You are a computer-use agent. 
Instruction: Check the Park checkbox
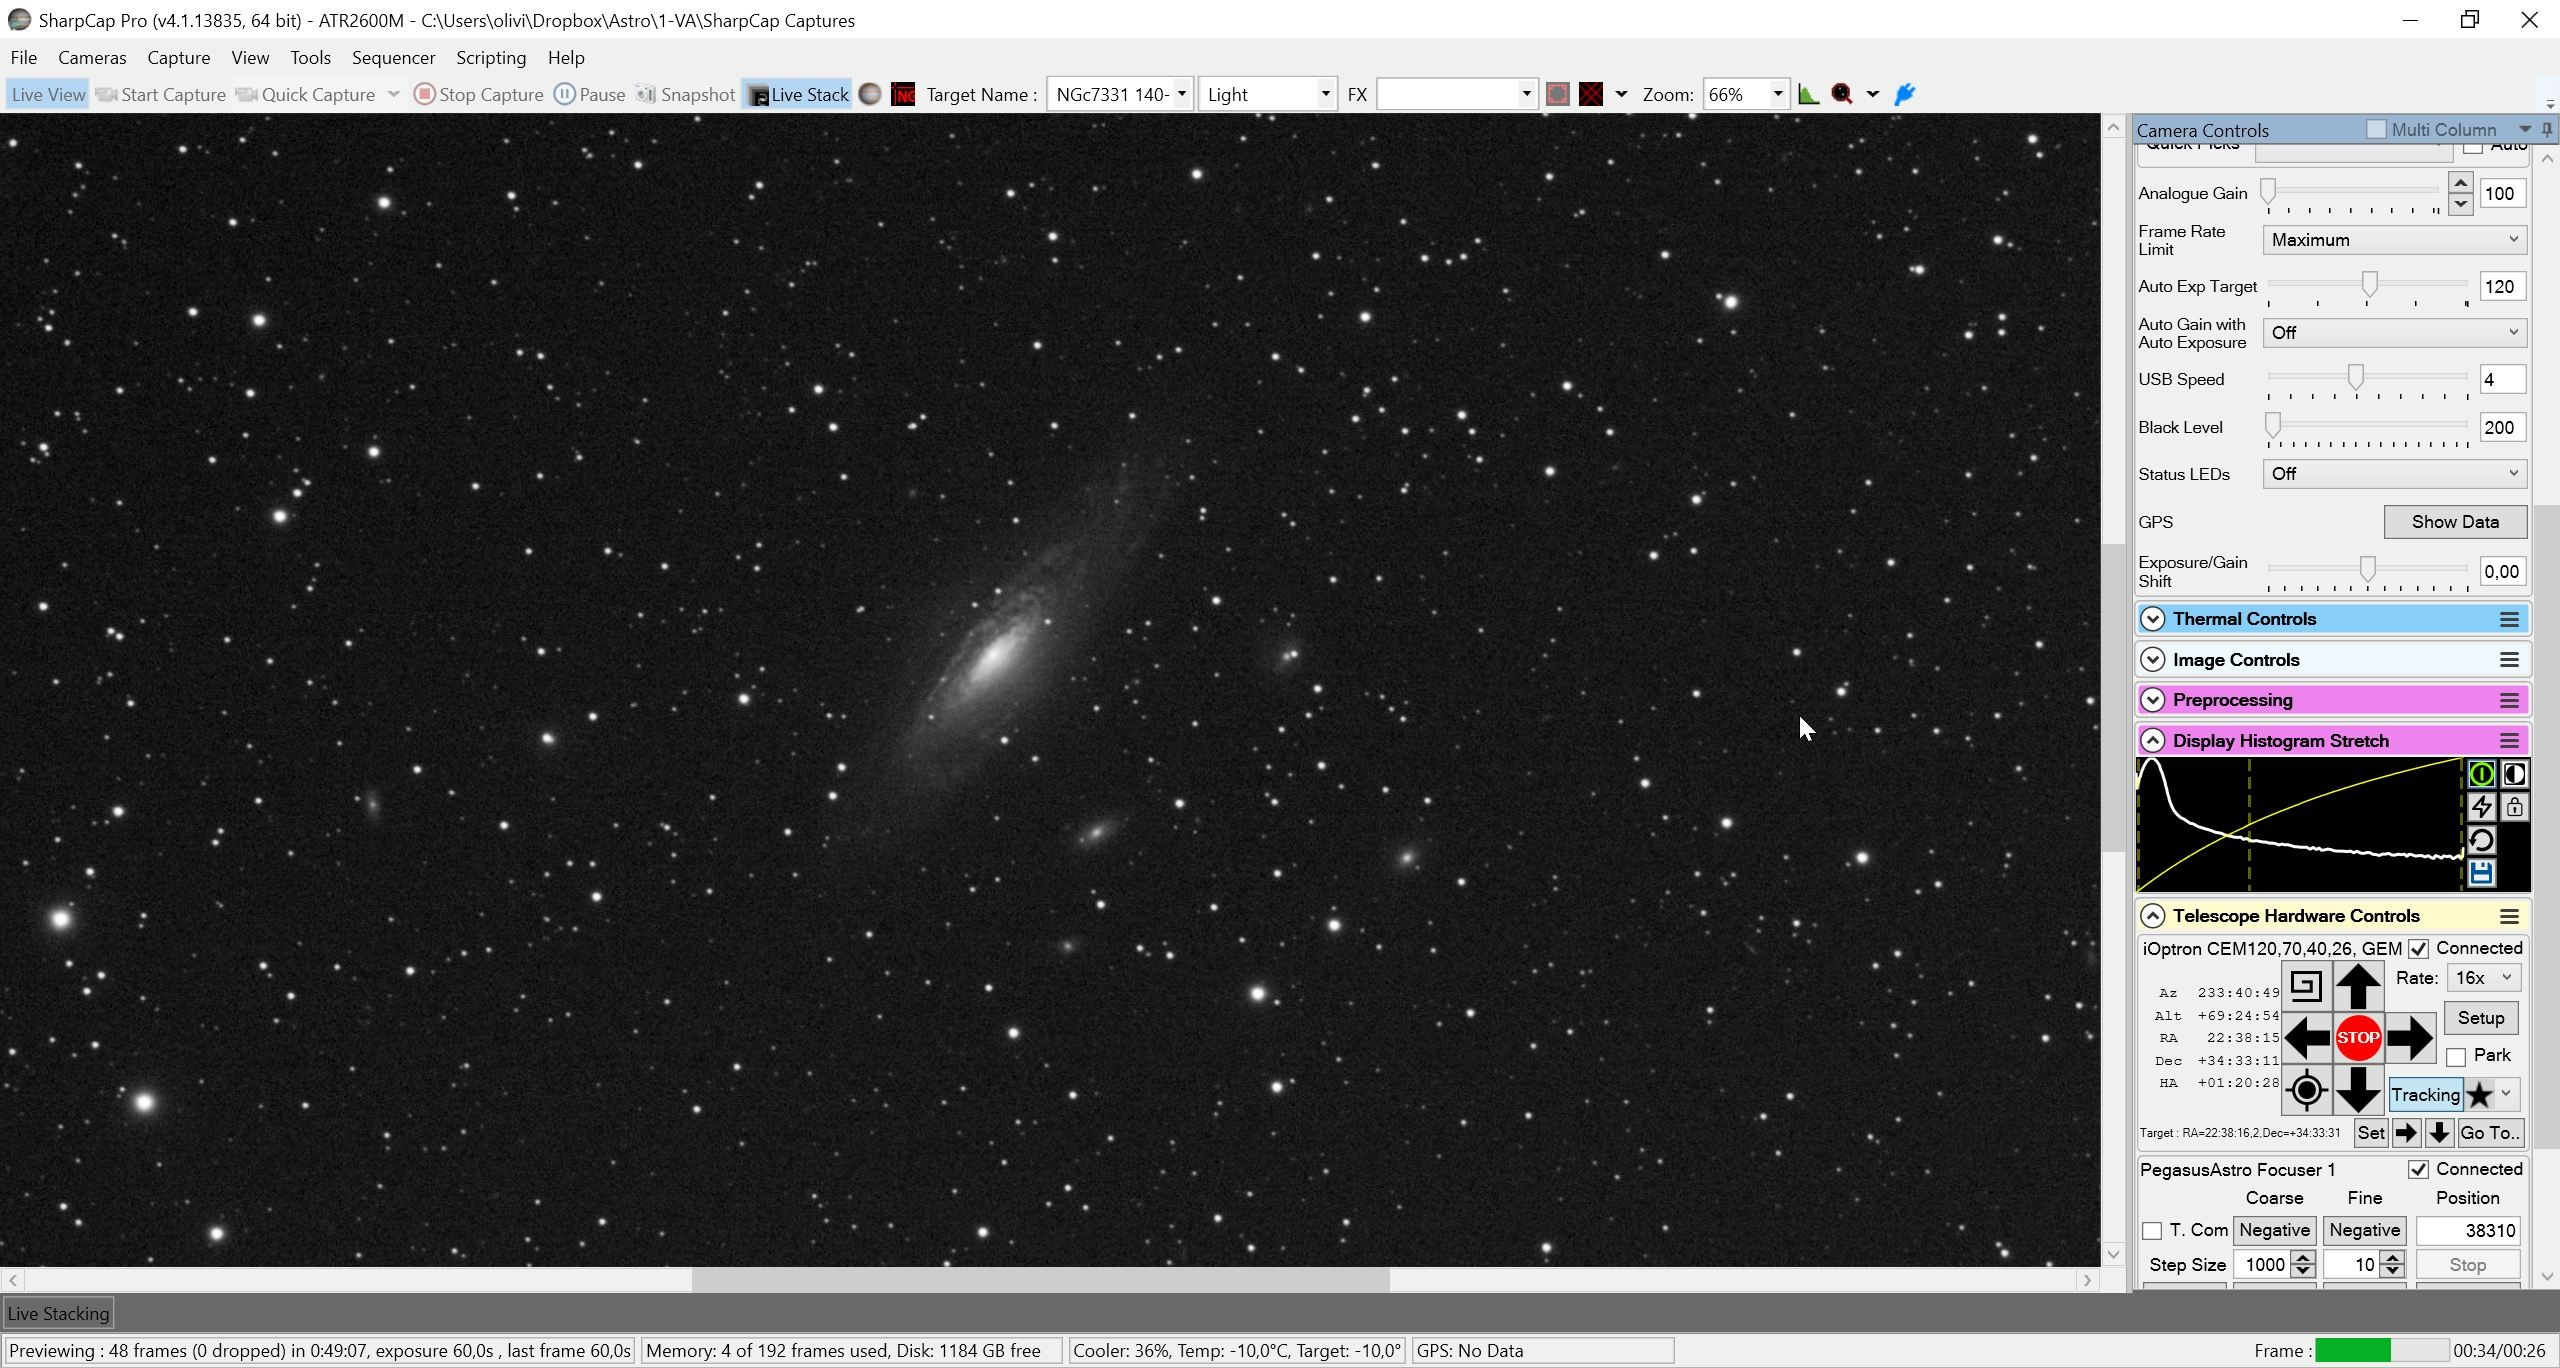(x=2456, y=1057)
